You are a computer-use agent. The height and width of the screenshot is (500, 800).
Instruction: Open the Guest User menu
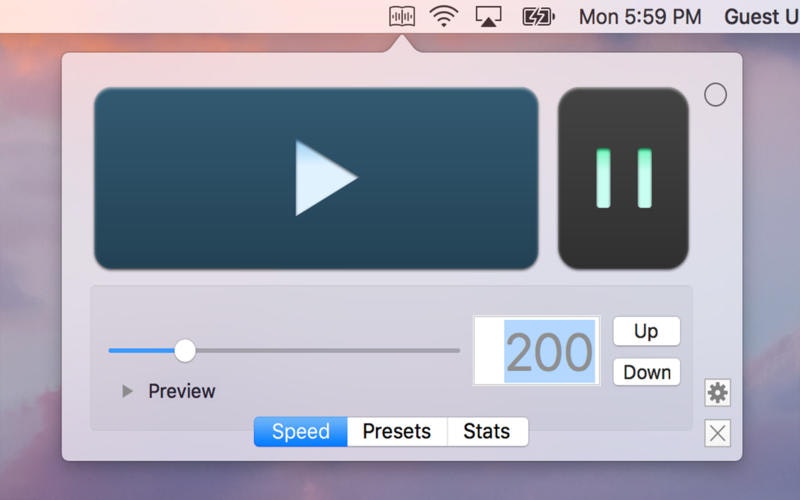tap(762, 17)
